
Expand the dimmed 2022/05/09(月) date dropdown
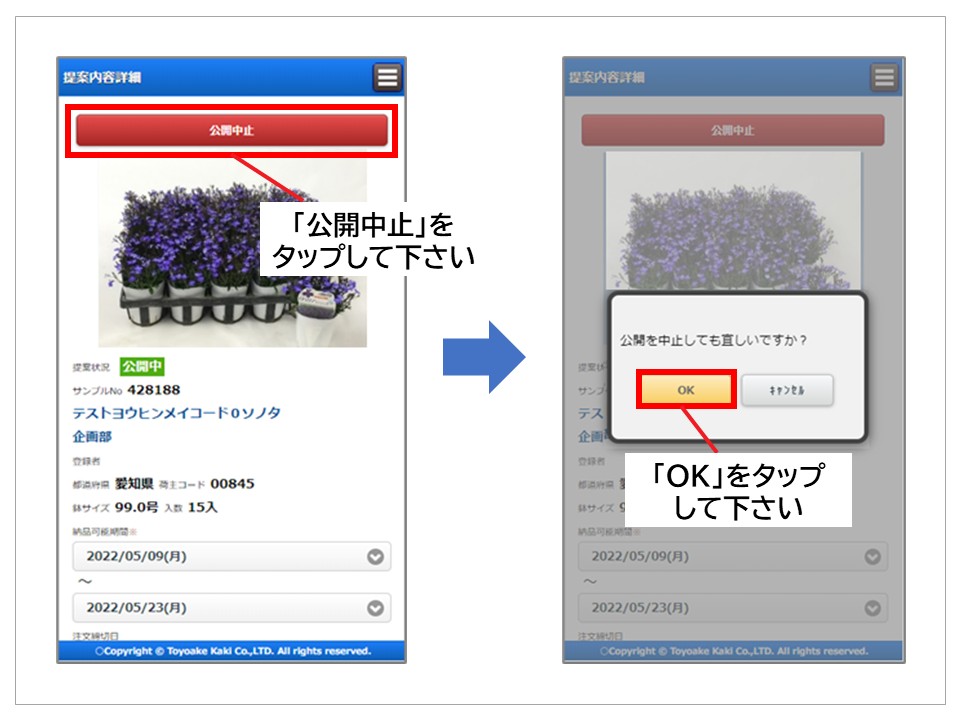[x=733, y=557]
